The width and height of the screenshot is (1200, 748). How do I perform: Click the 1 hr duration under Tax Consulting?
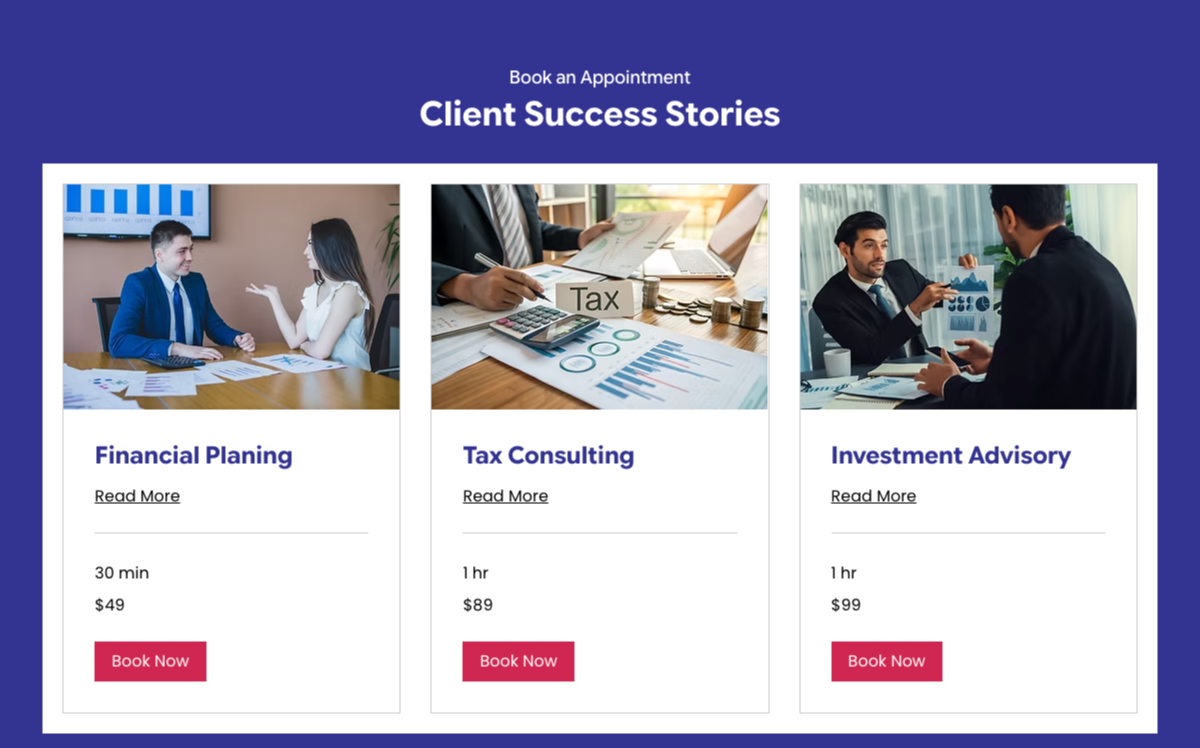click(x=476, y=573)
